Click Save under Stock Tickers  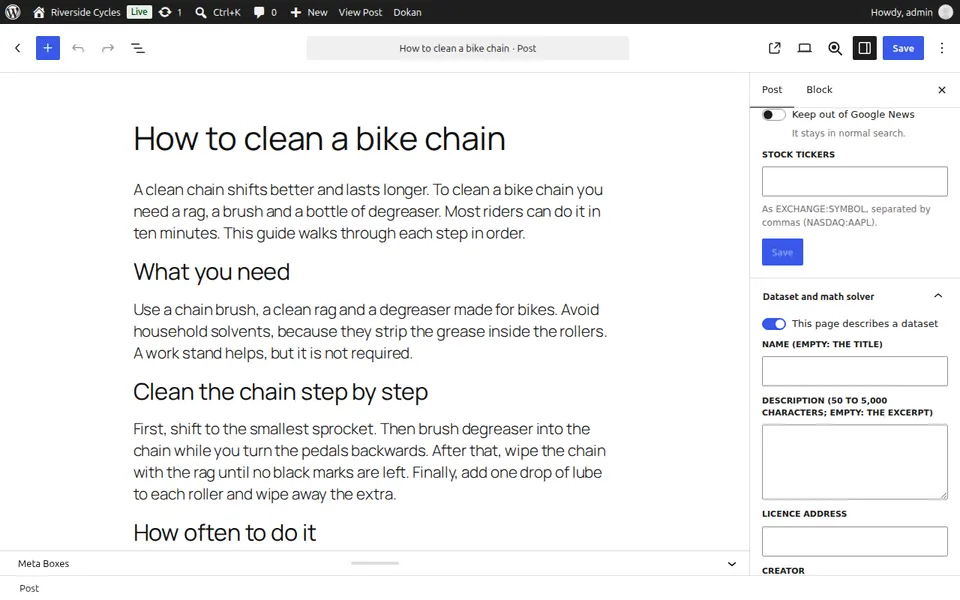(x=782, y=252)
